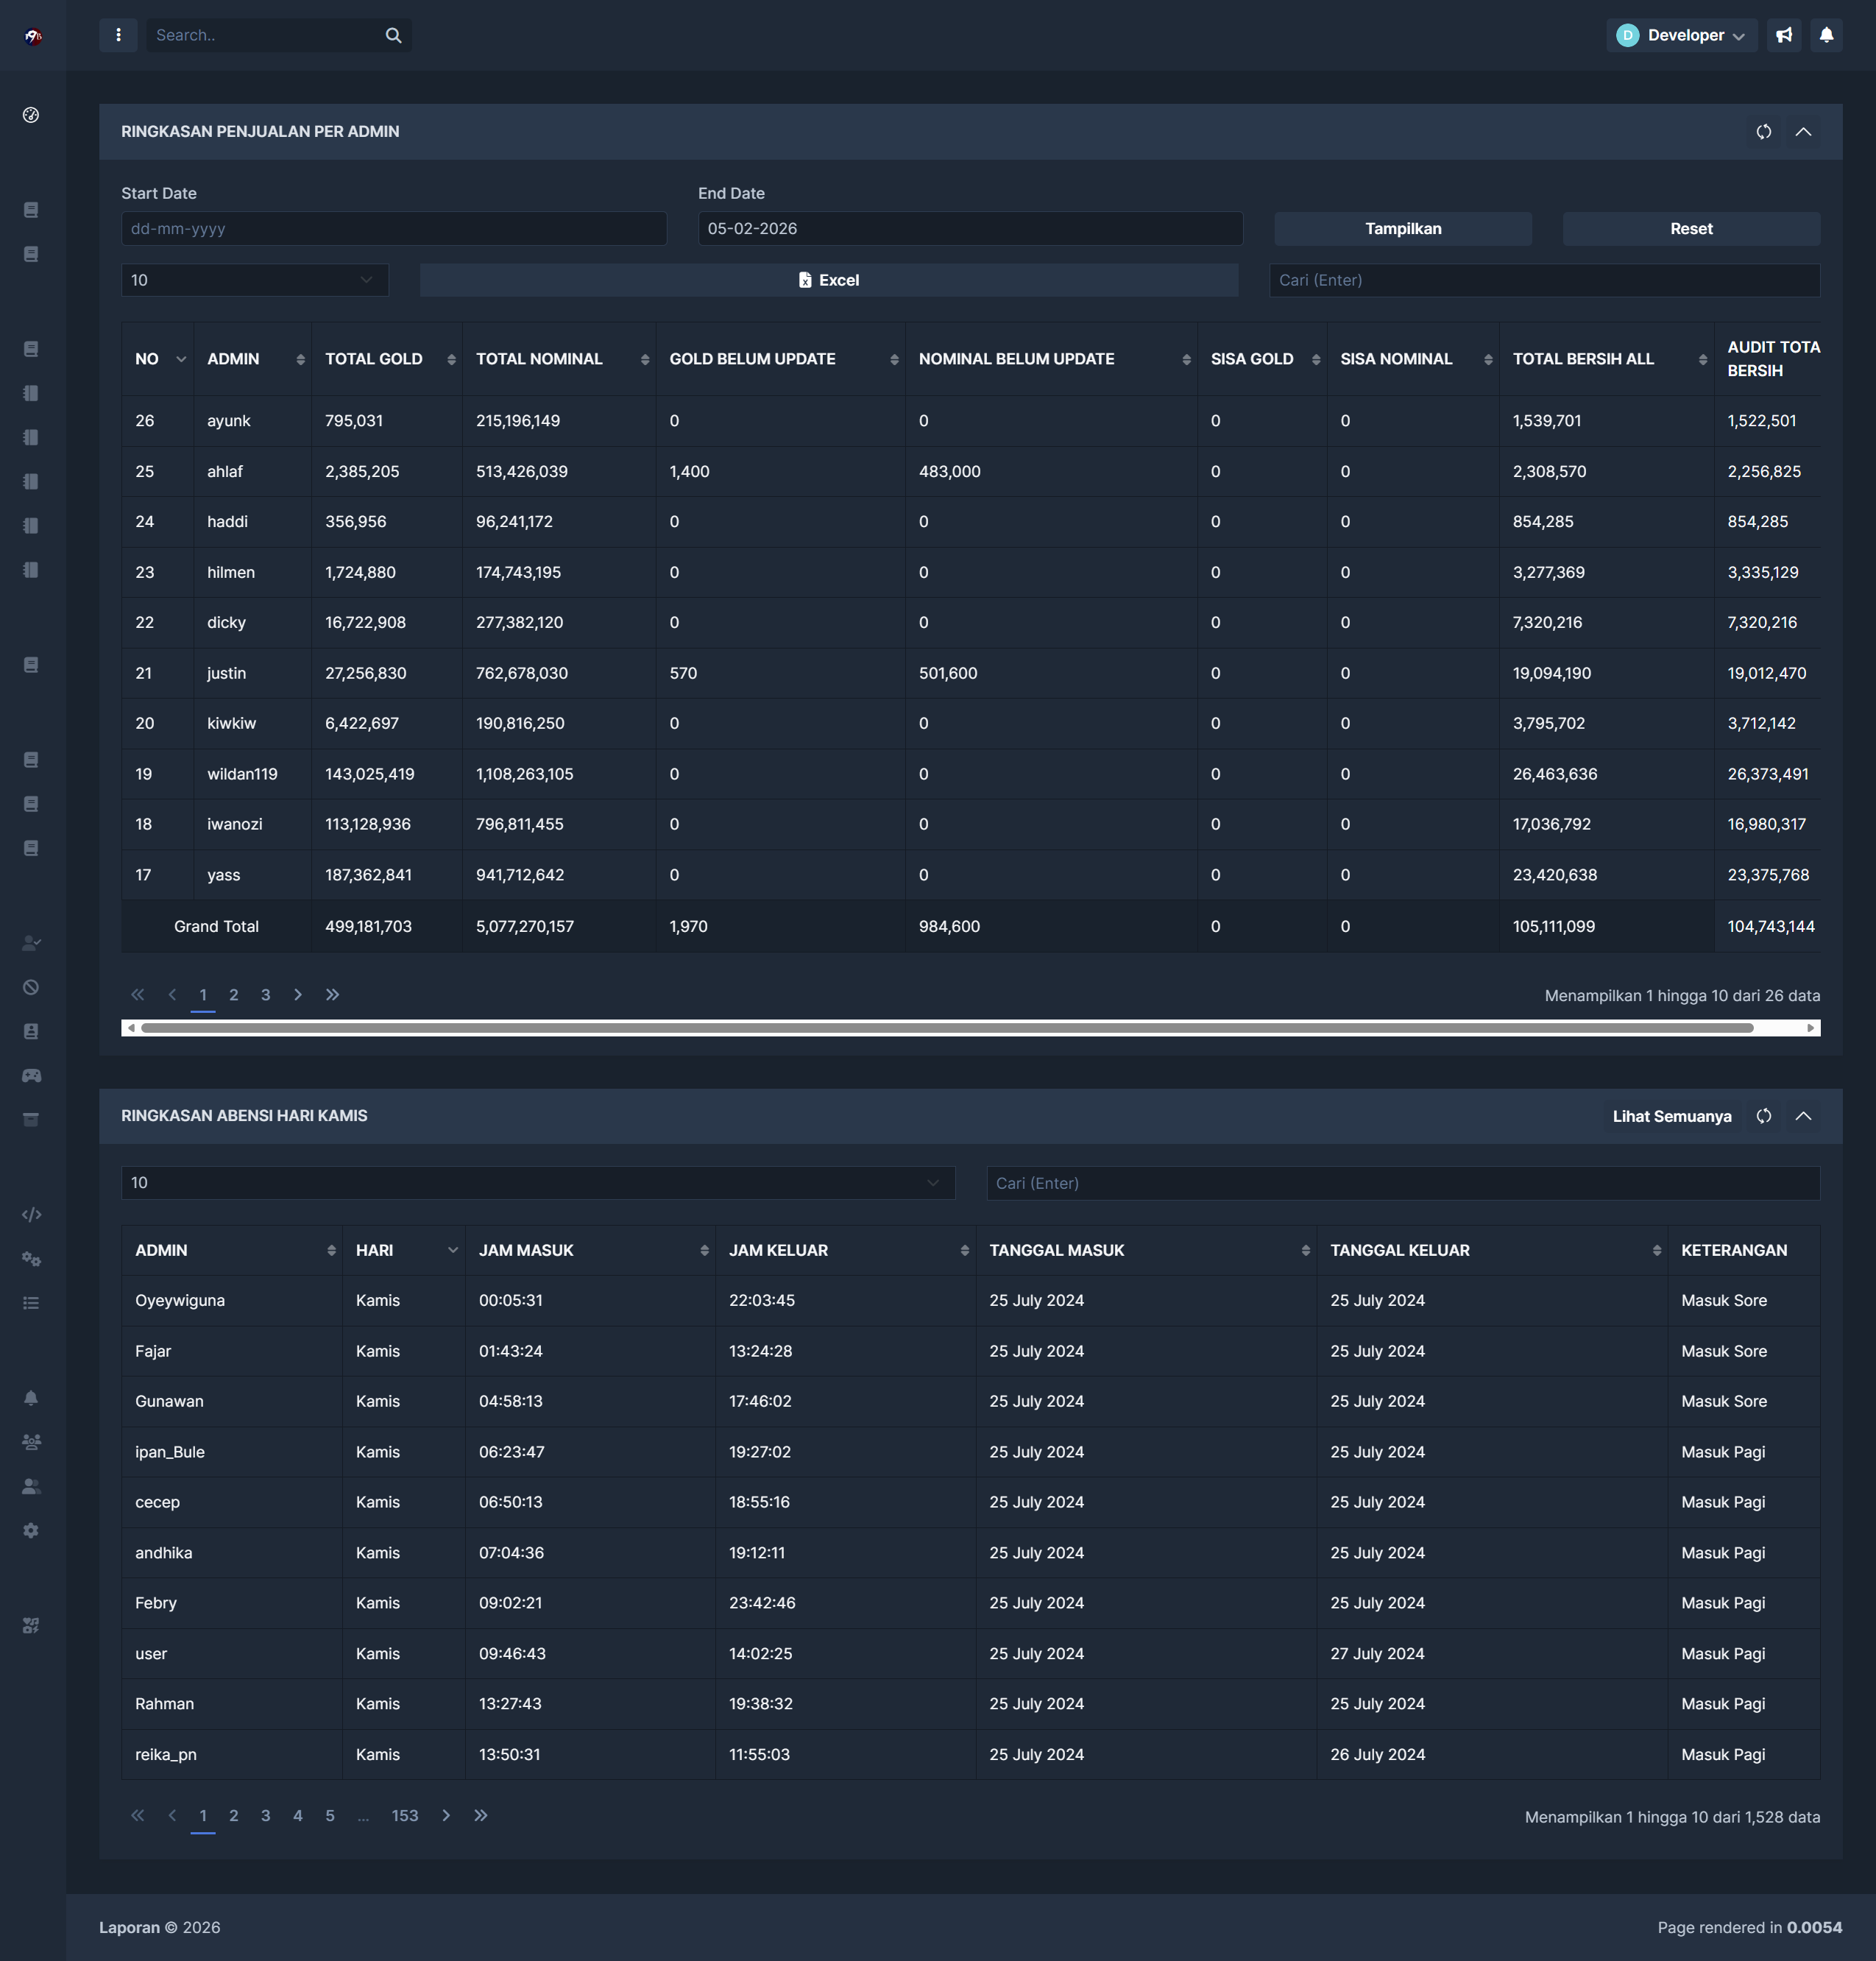The width and height of the screenshot is (1876, 1961).
Task: Open the double gears icon in the sidebar
Action: tap(31, 1258)
